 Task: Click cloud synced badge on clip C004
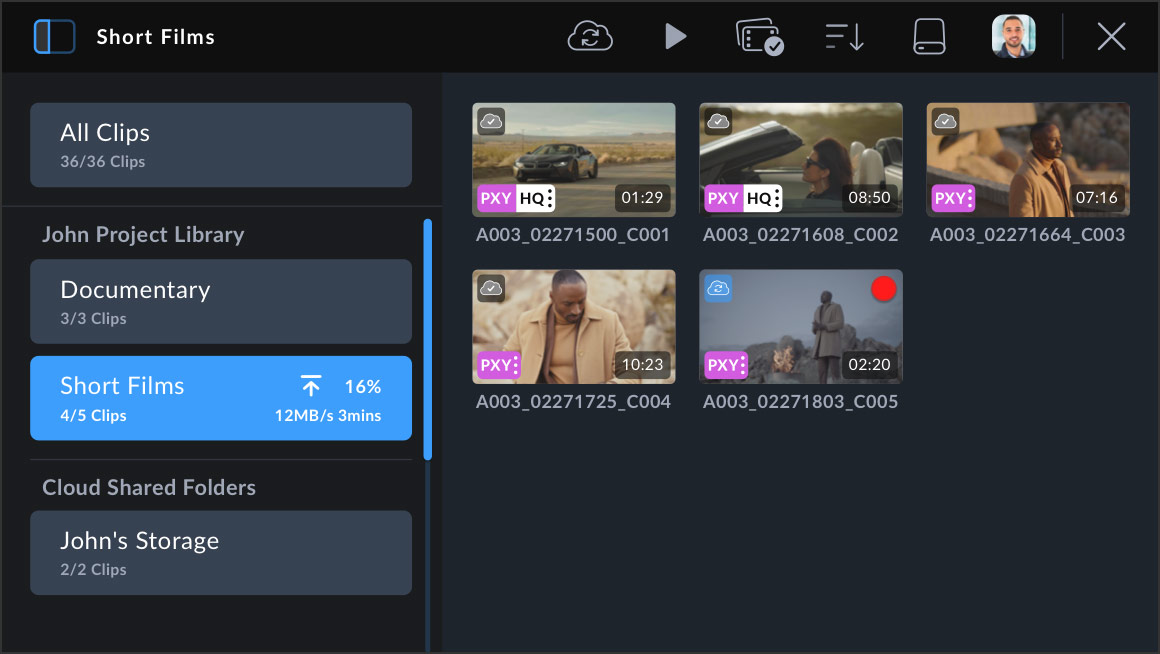491,289
